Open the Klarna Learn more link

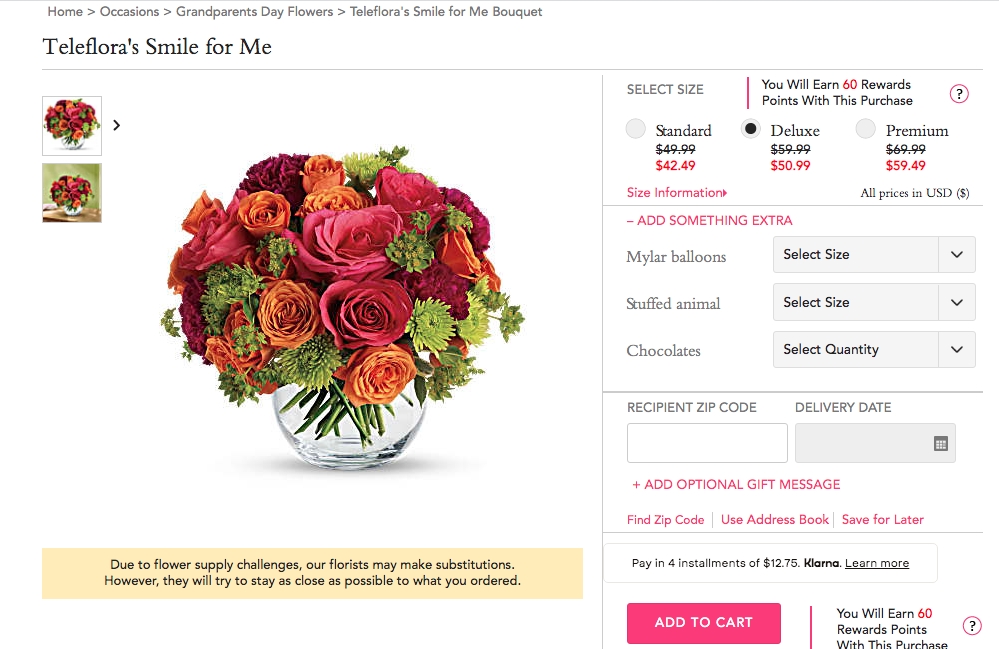[x=876, y=563]
